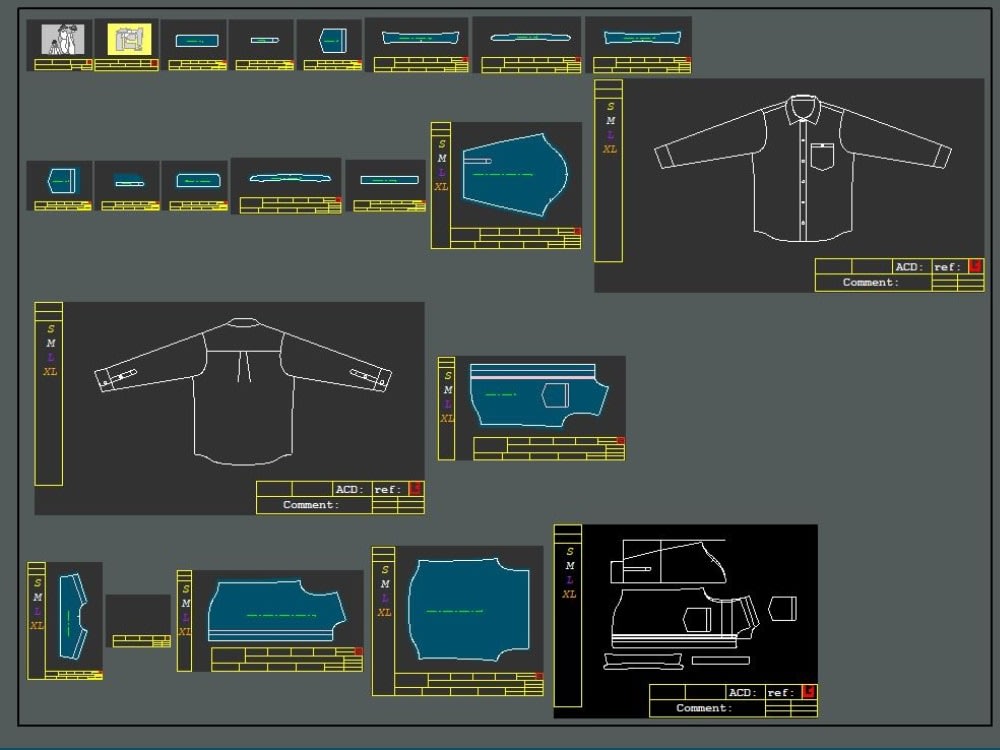The width and height of the screenshot is (1000, 750).
Task: Click the ACD label on the front shirt card
Action: coord(910,266)
